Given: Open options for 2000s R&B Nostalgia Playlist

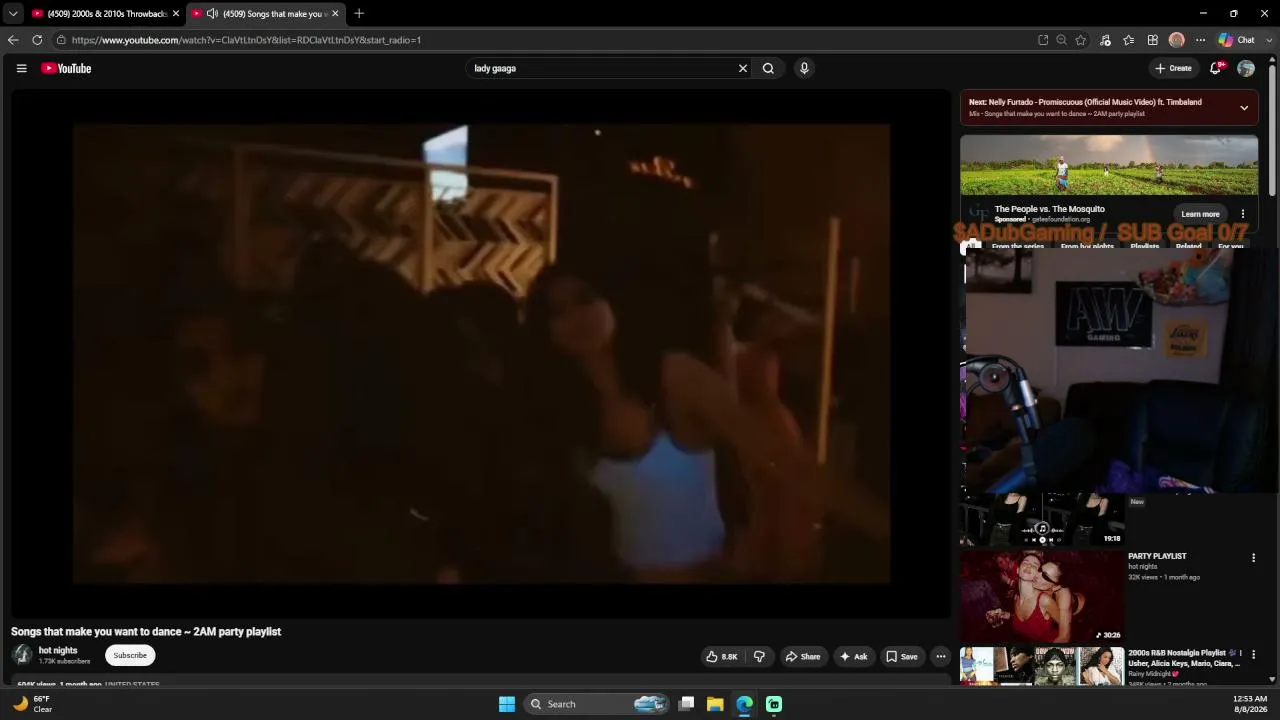Looking at the screenshot, I should [1253, 654].
